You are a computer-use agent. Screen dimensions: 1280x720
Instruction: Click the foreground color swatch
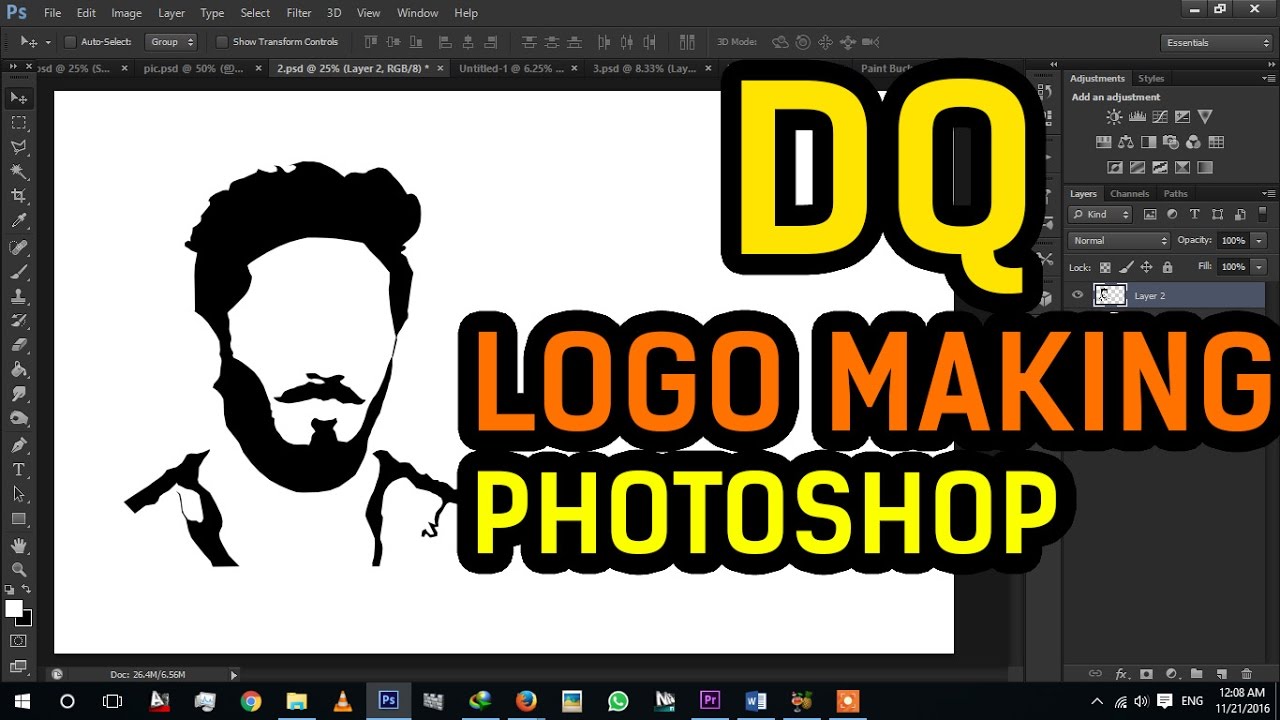(x=14, y=607)
